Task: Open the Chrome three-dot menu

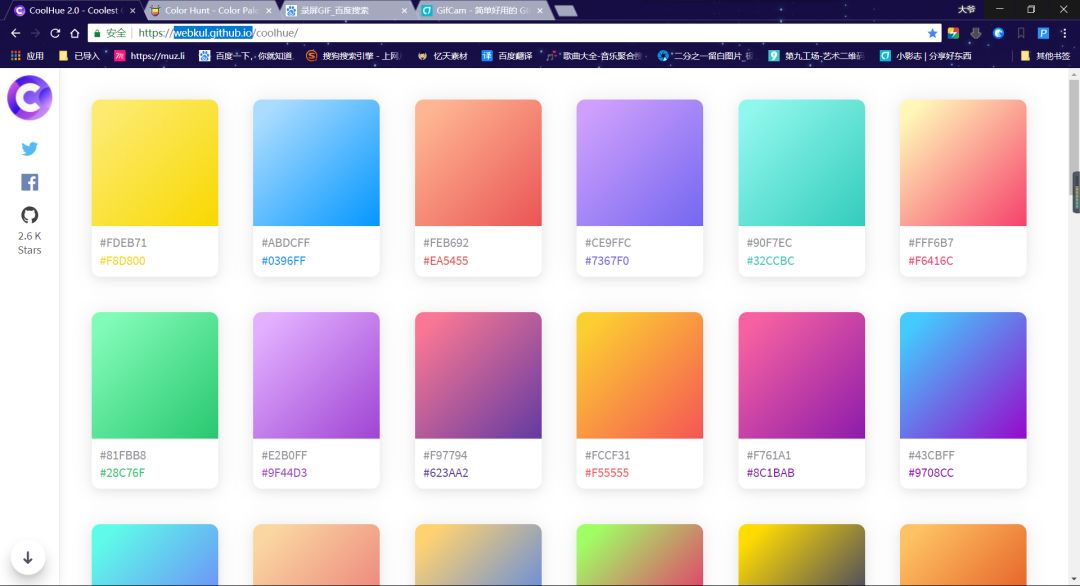Action: pos(1064,33)
